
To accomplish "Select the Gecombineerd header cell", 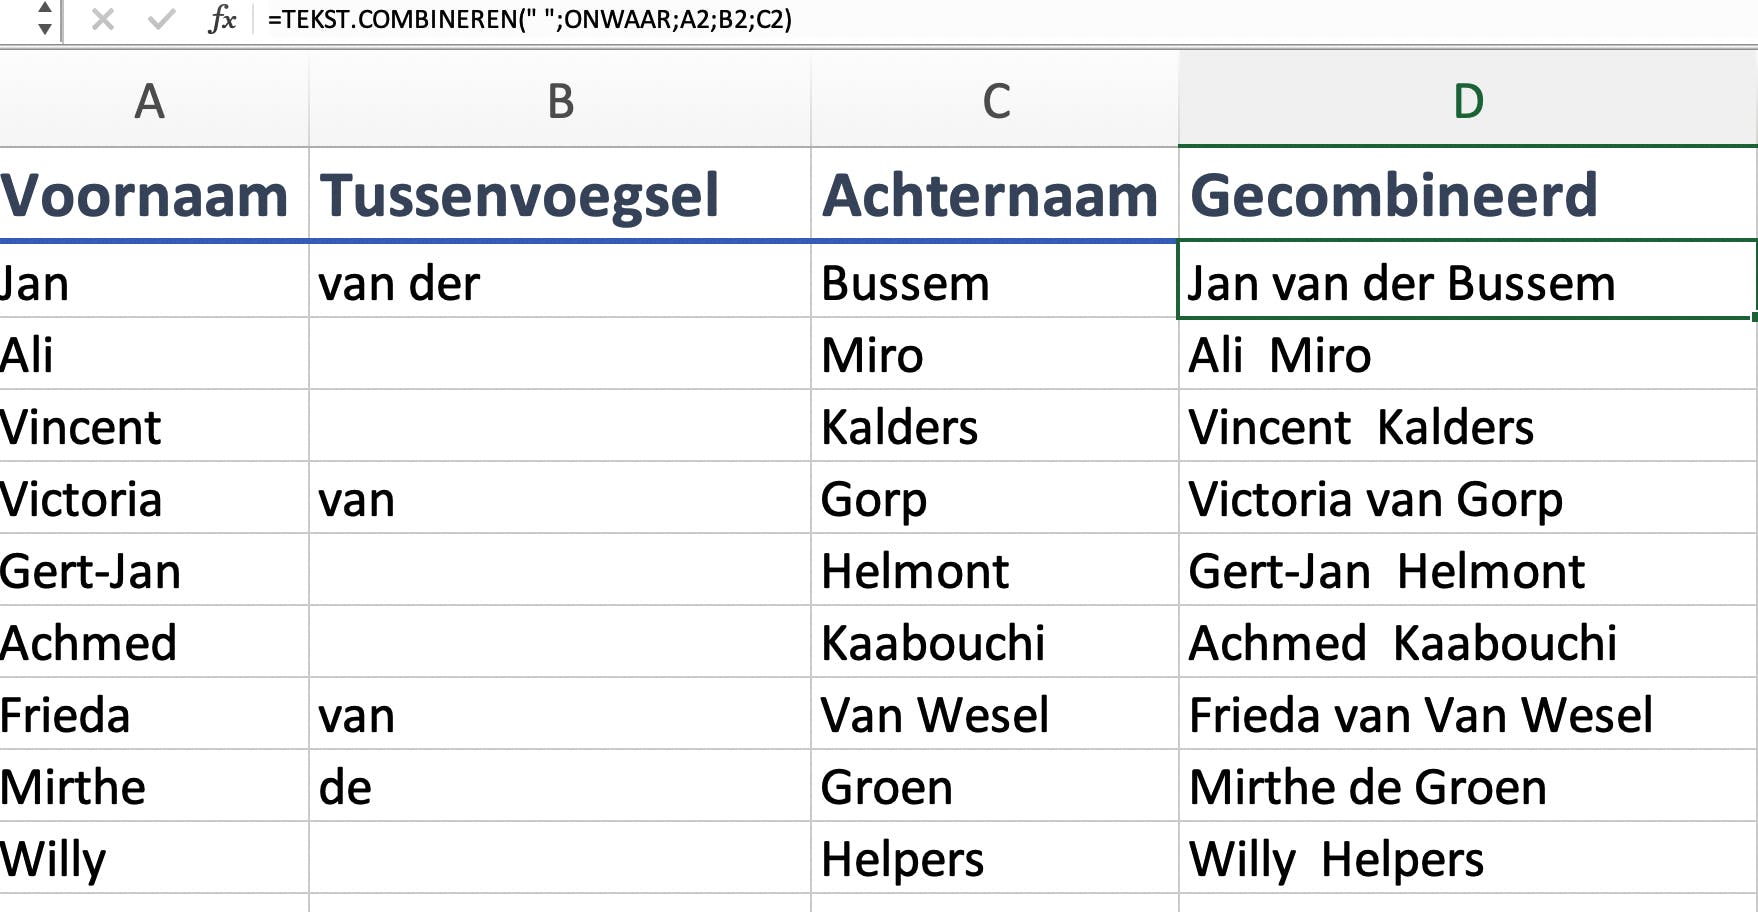I will pos(1394,195).
